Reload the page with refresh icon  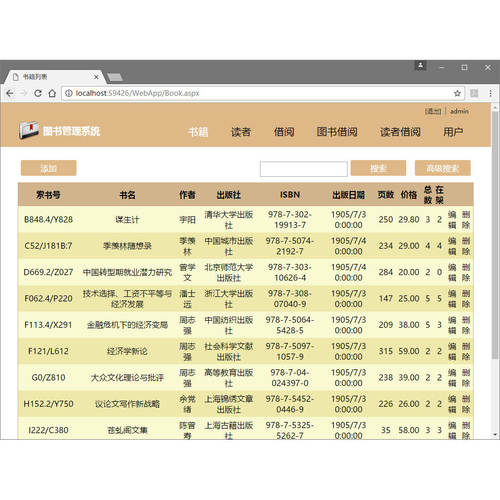pyautogui.click(x=38, y=93)
